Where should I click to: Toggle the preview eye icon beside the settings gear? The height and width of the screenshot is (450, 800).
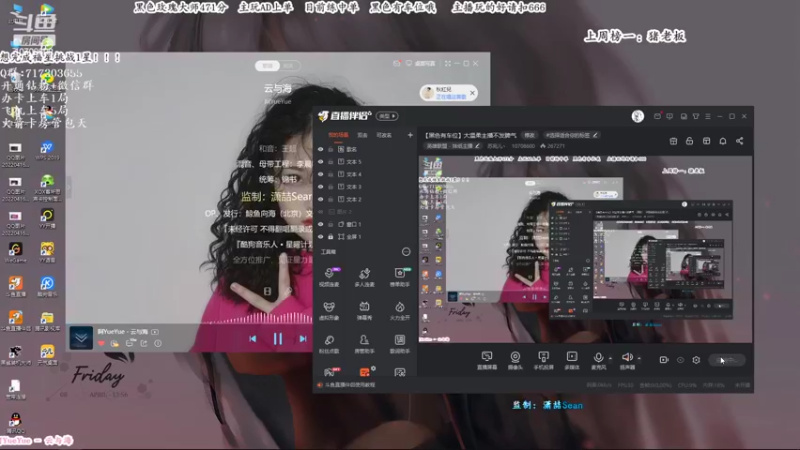680,360
